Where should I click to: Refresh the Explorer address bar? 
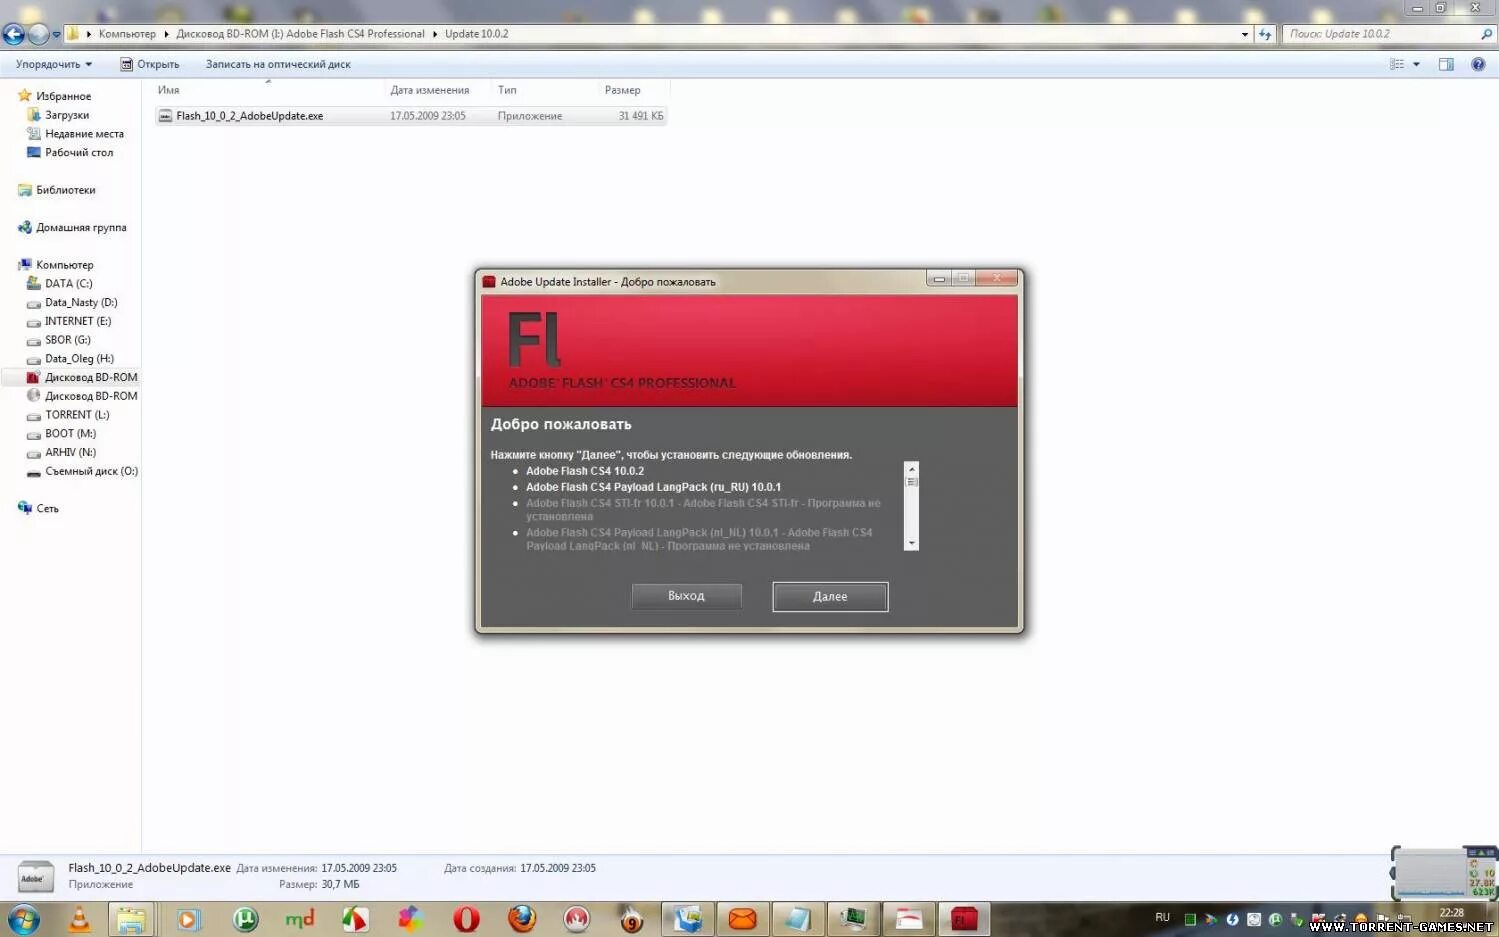coord(1265,34)
